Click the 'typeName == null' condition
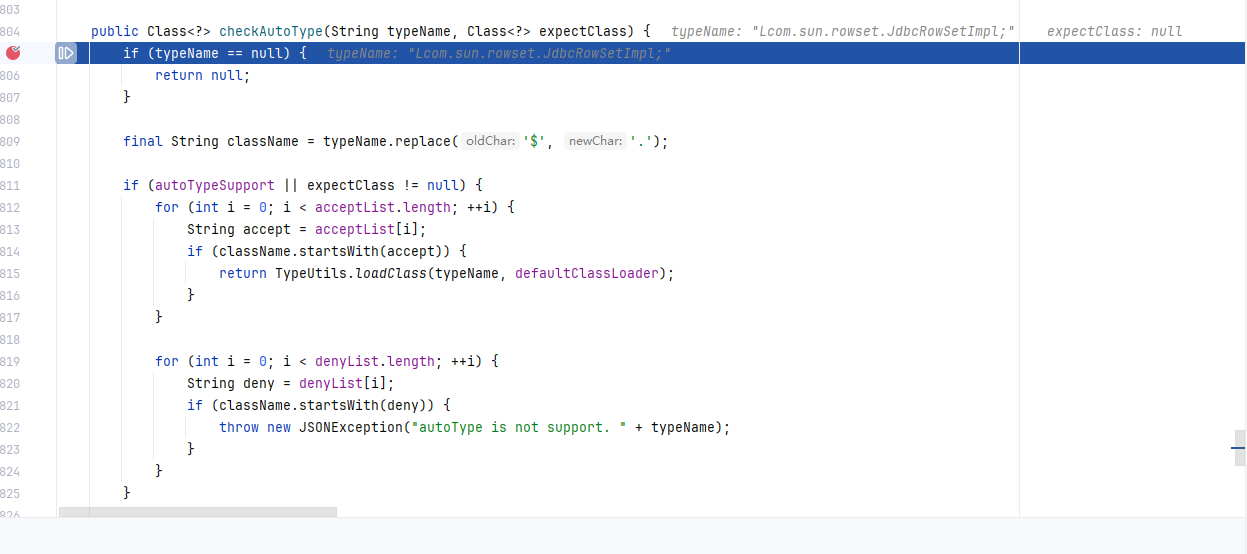Viewport: 1247px width, 554px height. pos(219,53)
